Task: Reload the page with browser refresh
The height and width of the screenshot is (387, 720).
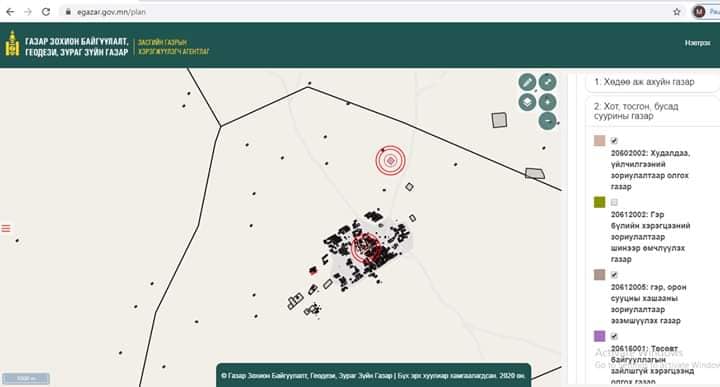Action: pos(45,12)
